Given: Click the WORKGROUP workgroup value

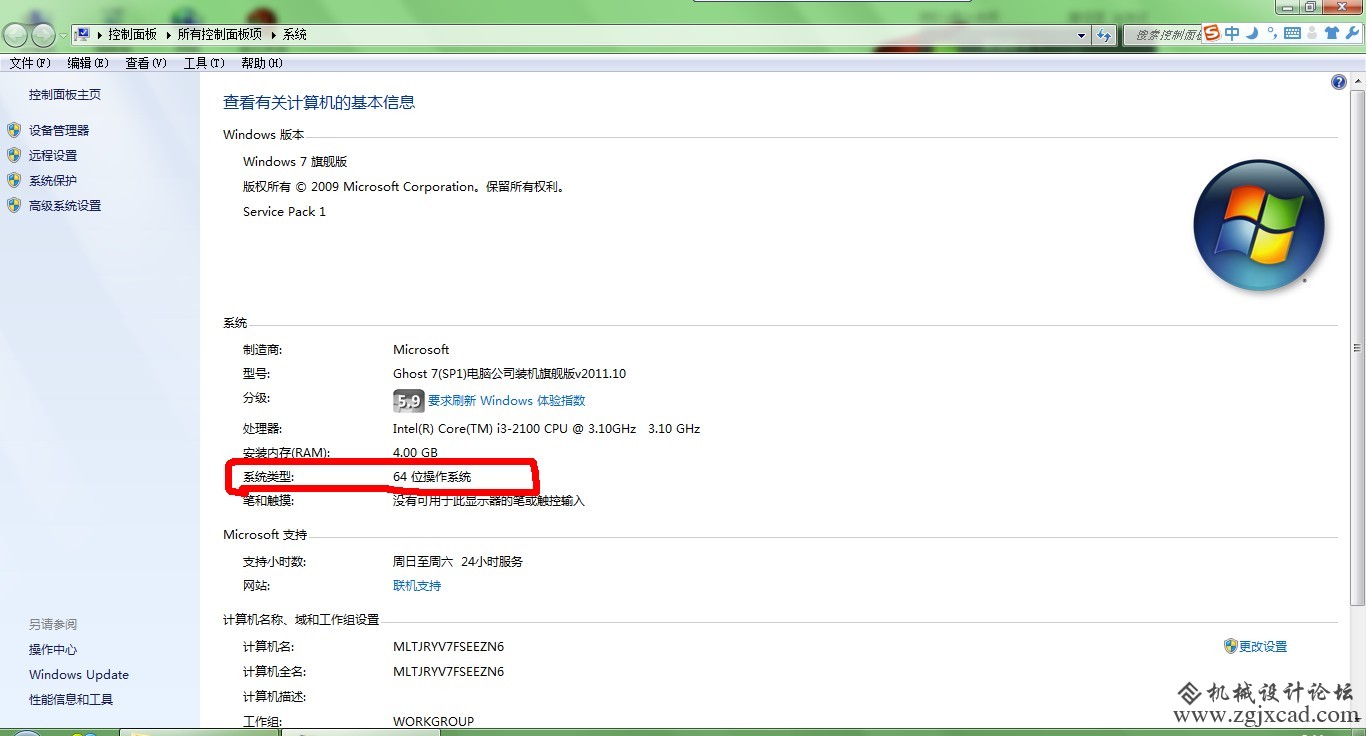Looking at the screenshot, I should pos(433,721).
